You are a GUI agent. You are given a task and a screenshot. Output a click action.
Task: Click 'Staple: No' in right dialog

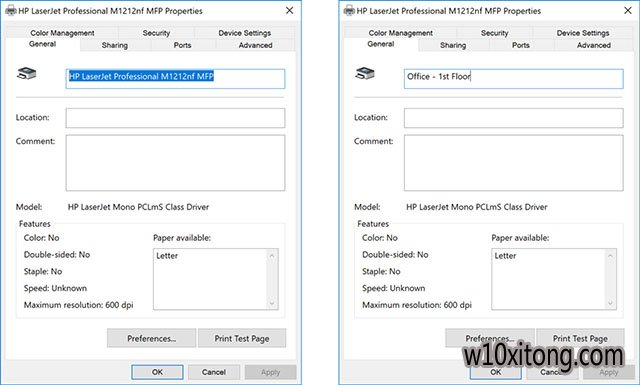tap(381, 271)
